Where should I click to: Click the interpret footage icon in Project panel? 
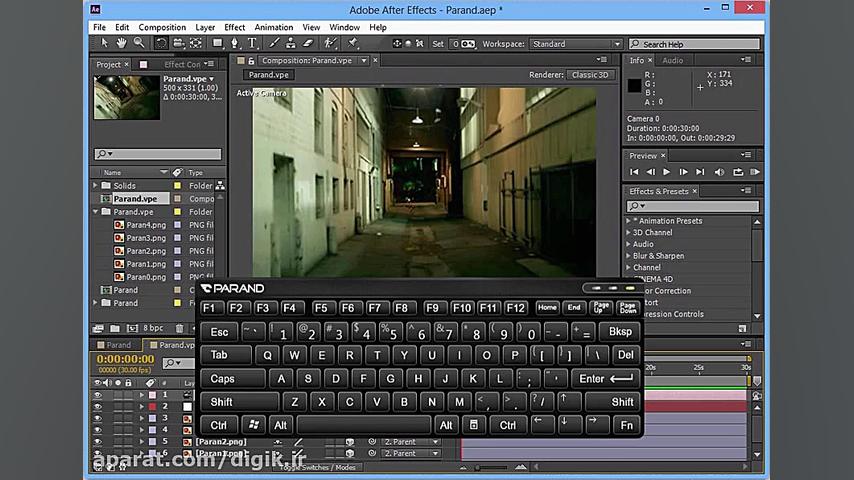point(98,329)
